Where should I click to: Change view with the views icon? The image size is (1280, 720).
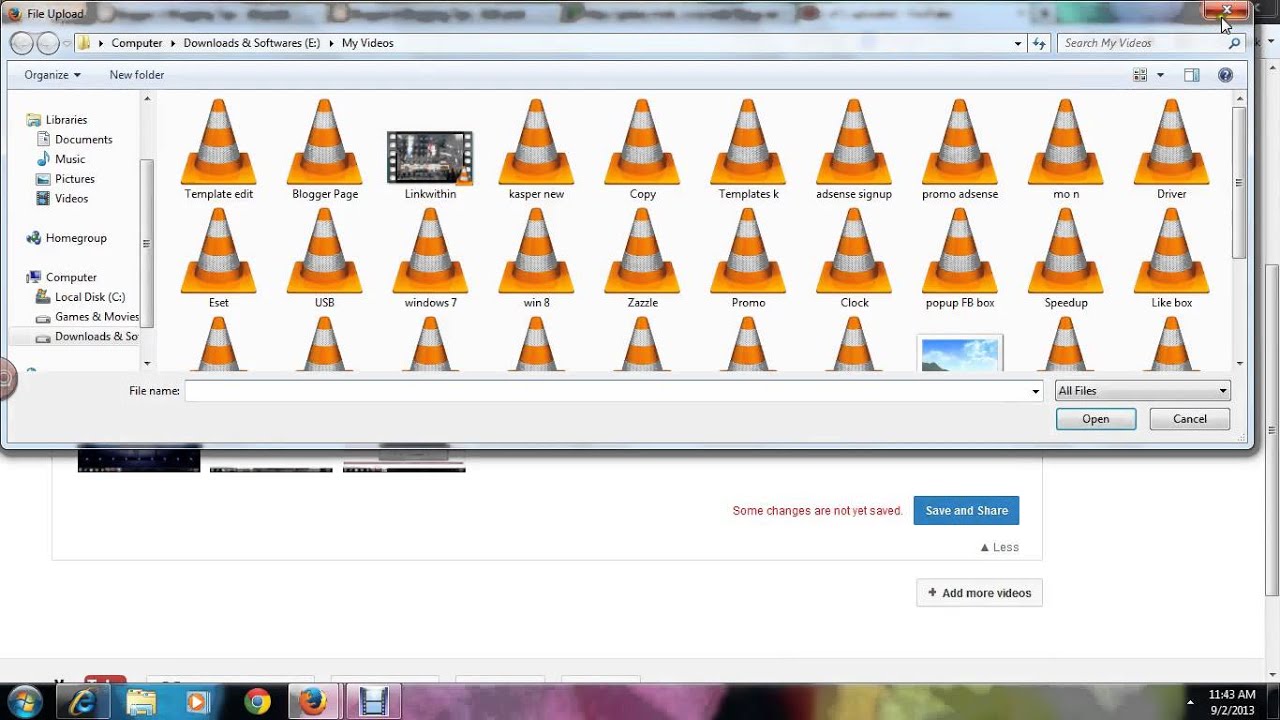click(x=1140, y=75)
